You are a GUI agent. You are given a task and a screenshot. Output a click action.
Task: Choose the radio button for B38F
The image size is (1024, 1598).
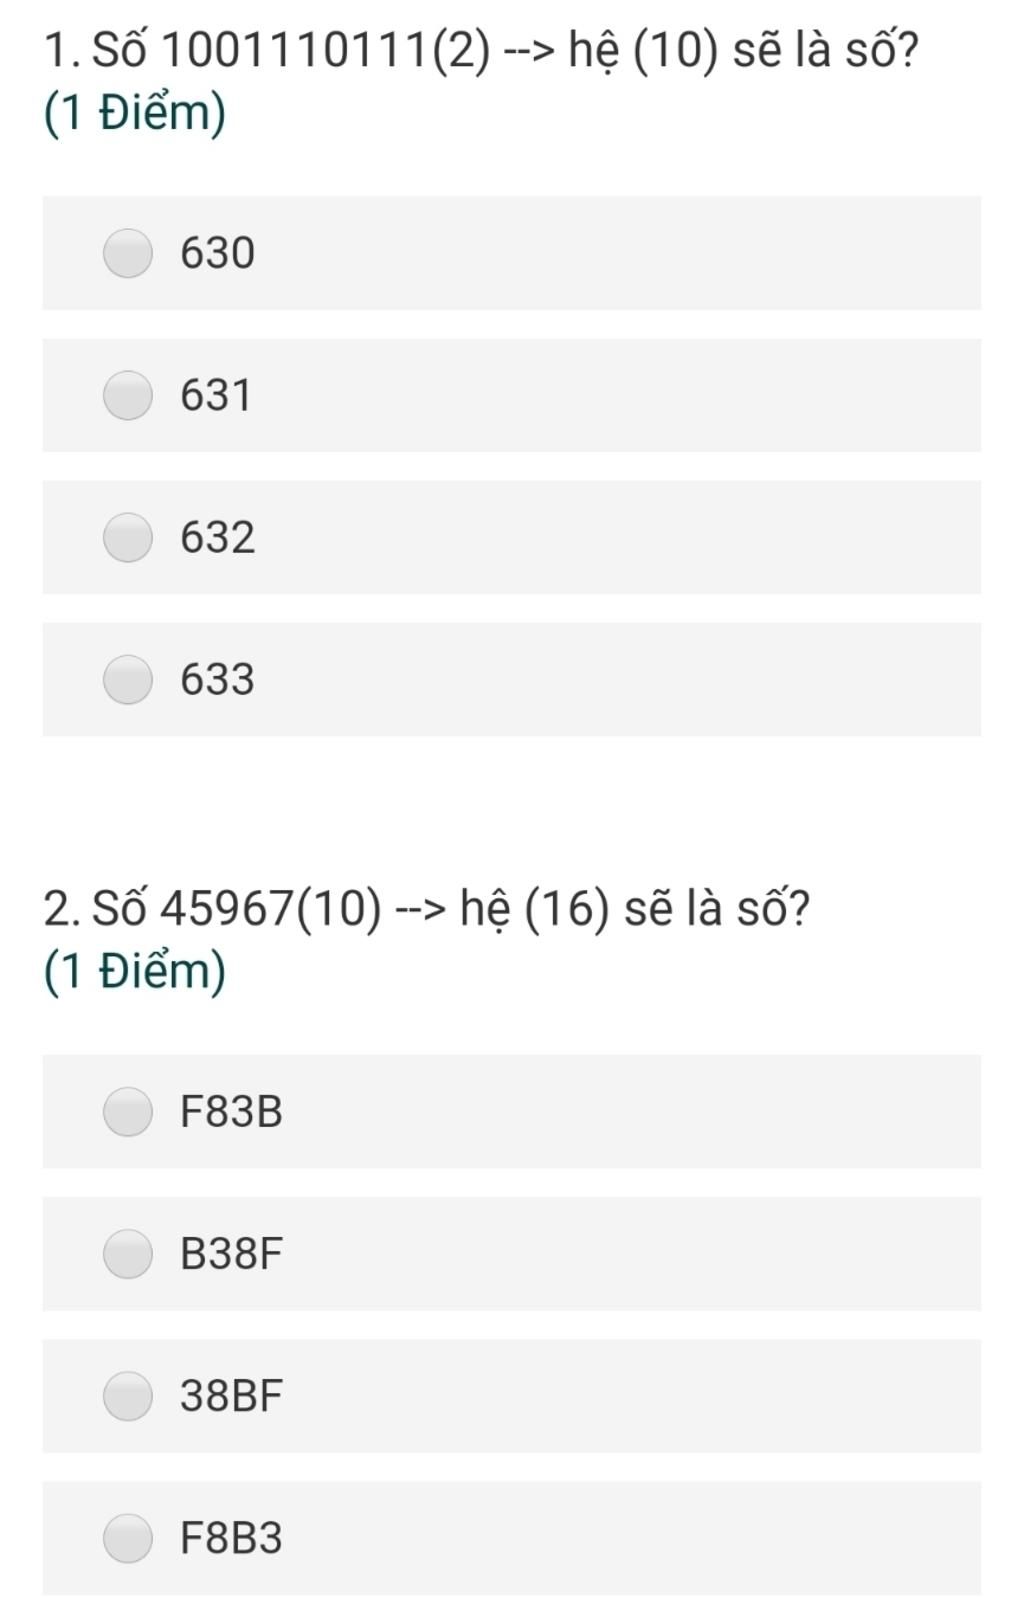pyautogui.click(x=128, y=1253)
